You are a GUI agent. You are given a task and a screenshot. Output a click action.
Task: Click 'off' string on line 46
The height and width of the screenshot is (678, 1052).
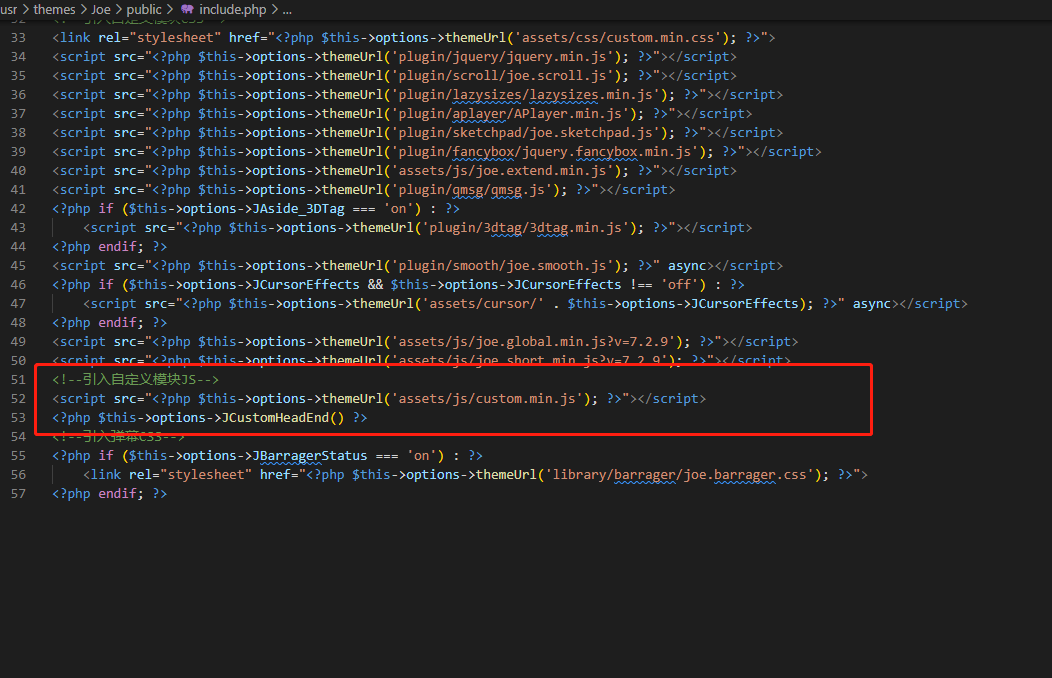(x=679, y=284)
